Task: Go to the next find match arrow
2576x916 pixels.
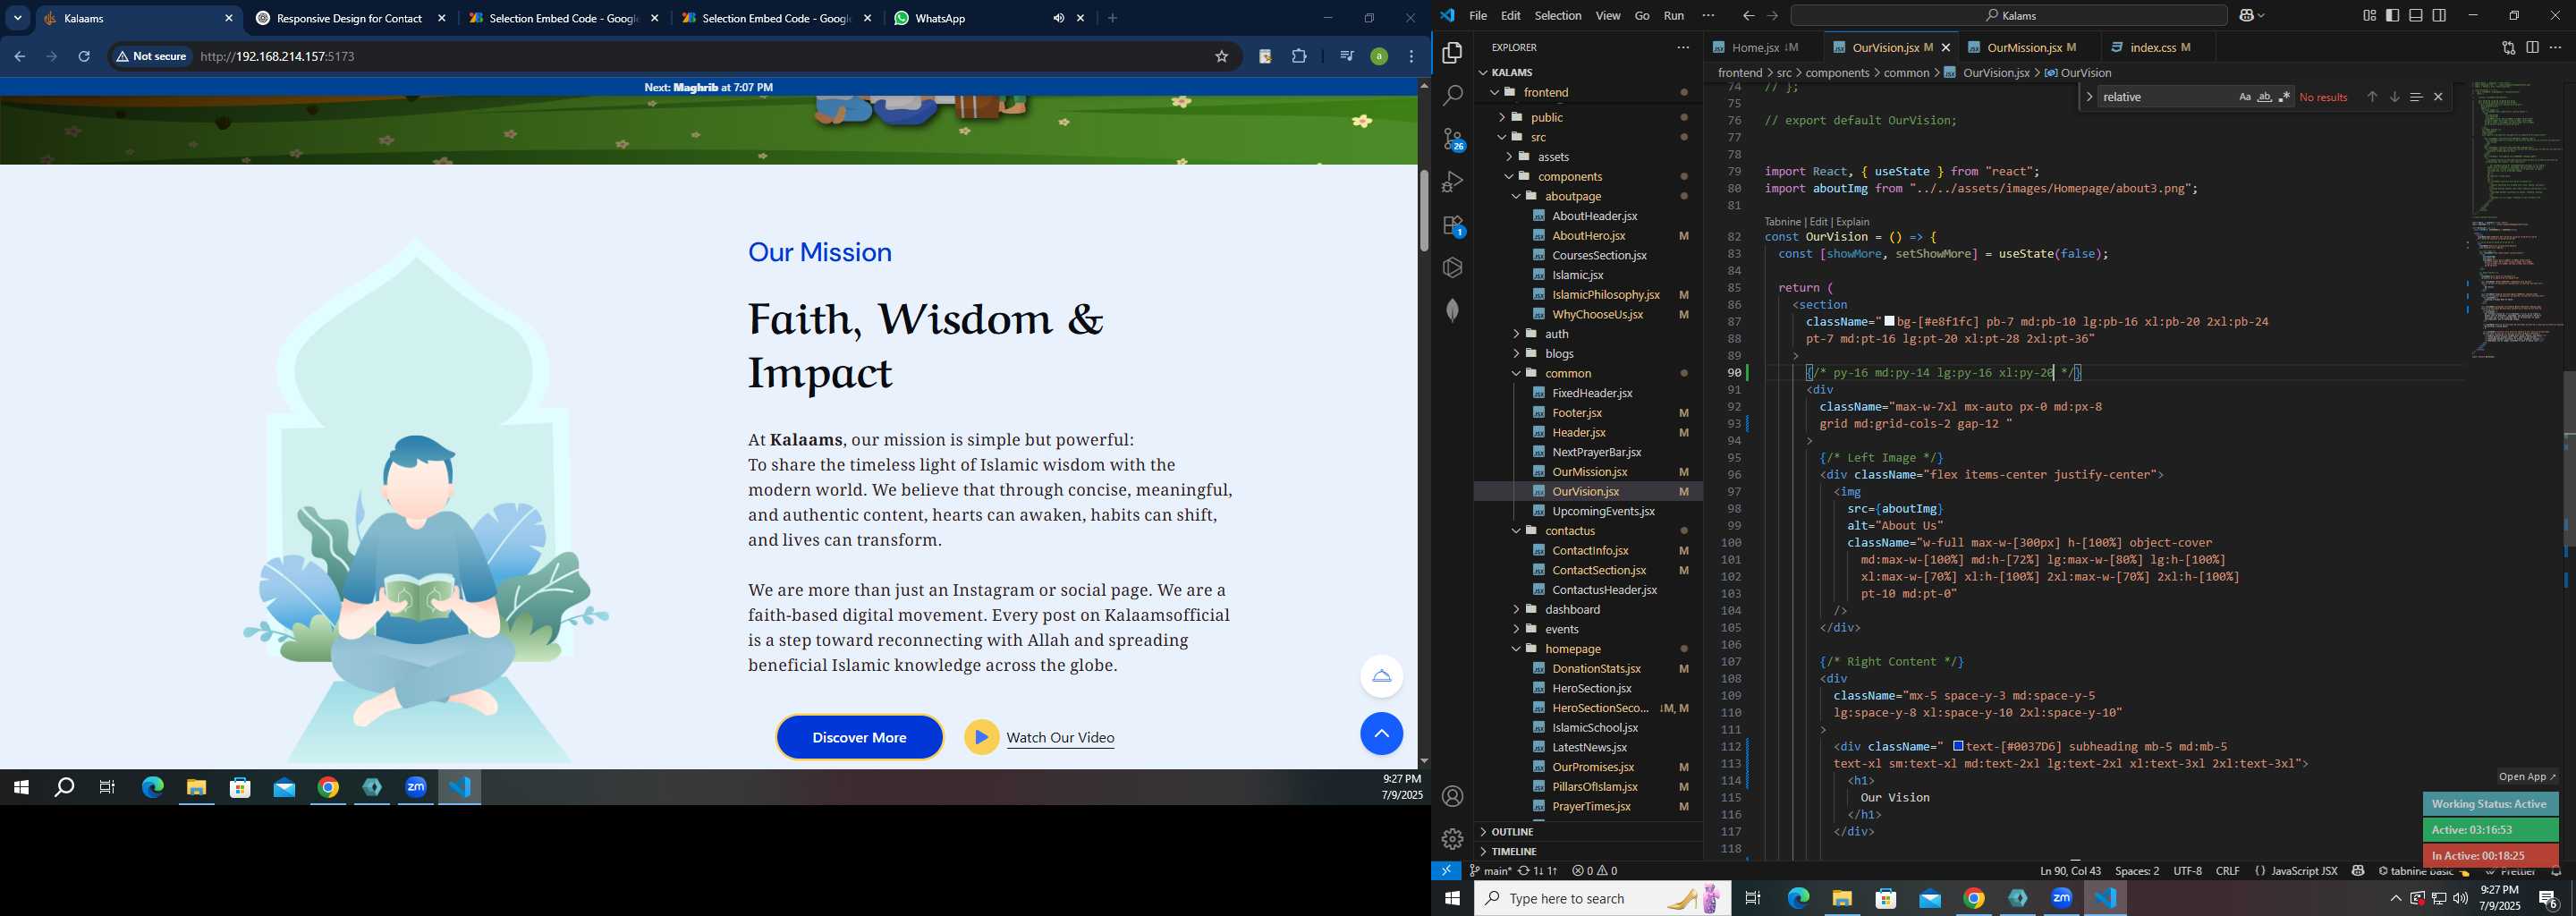Action: pos(2394,97)
